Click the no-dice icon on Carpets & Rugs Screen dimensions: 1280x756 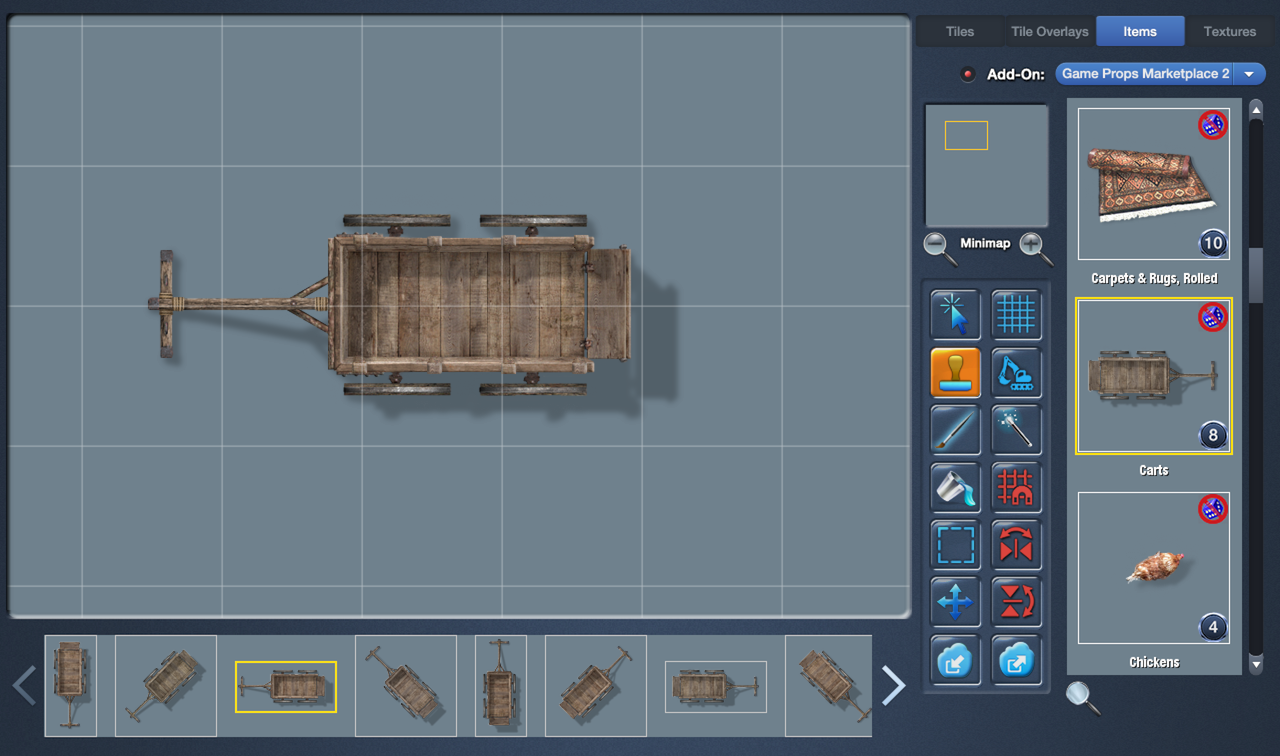1212,125
